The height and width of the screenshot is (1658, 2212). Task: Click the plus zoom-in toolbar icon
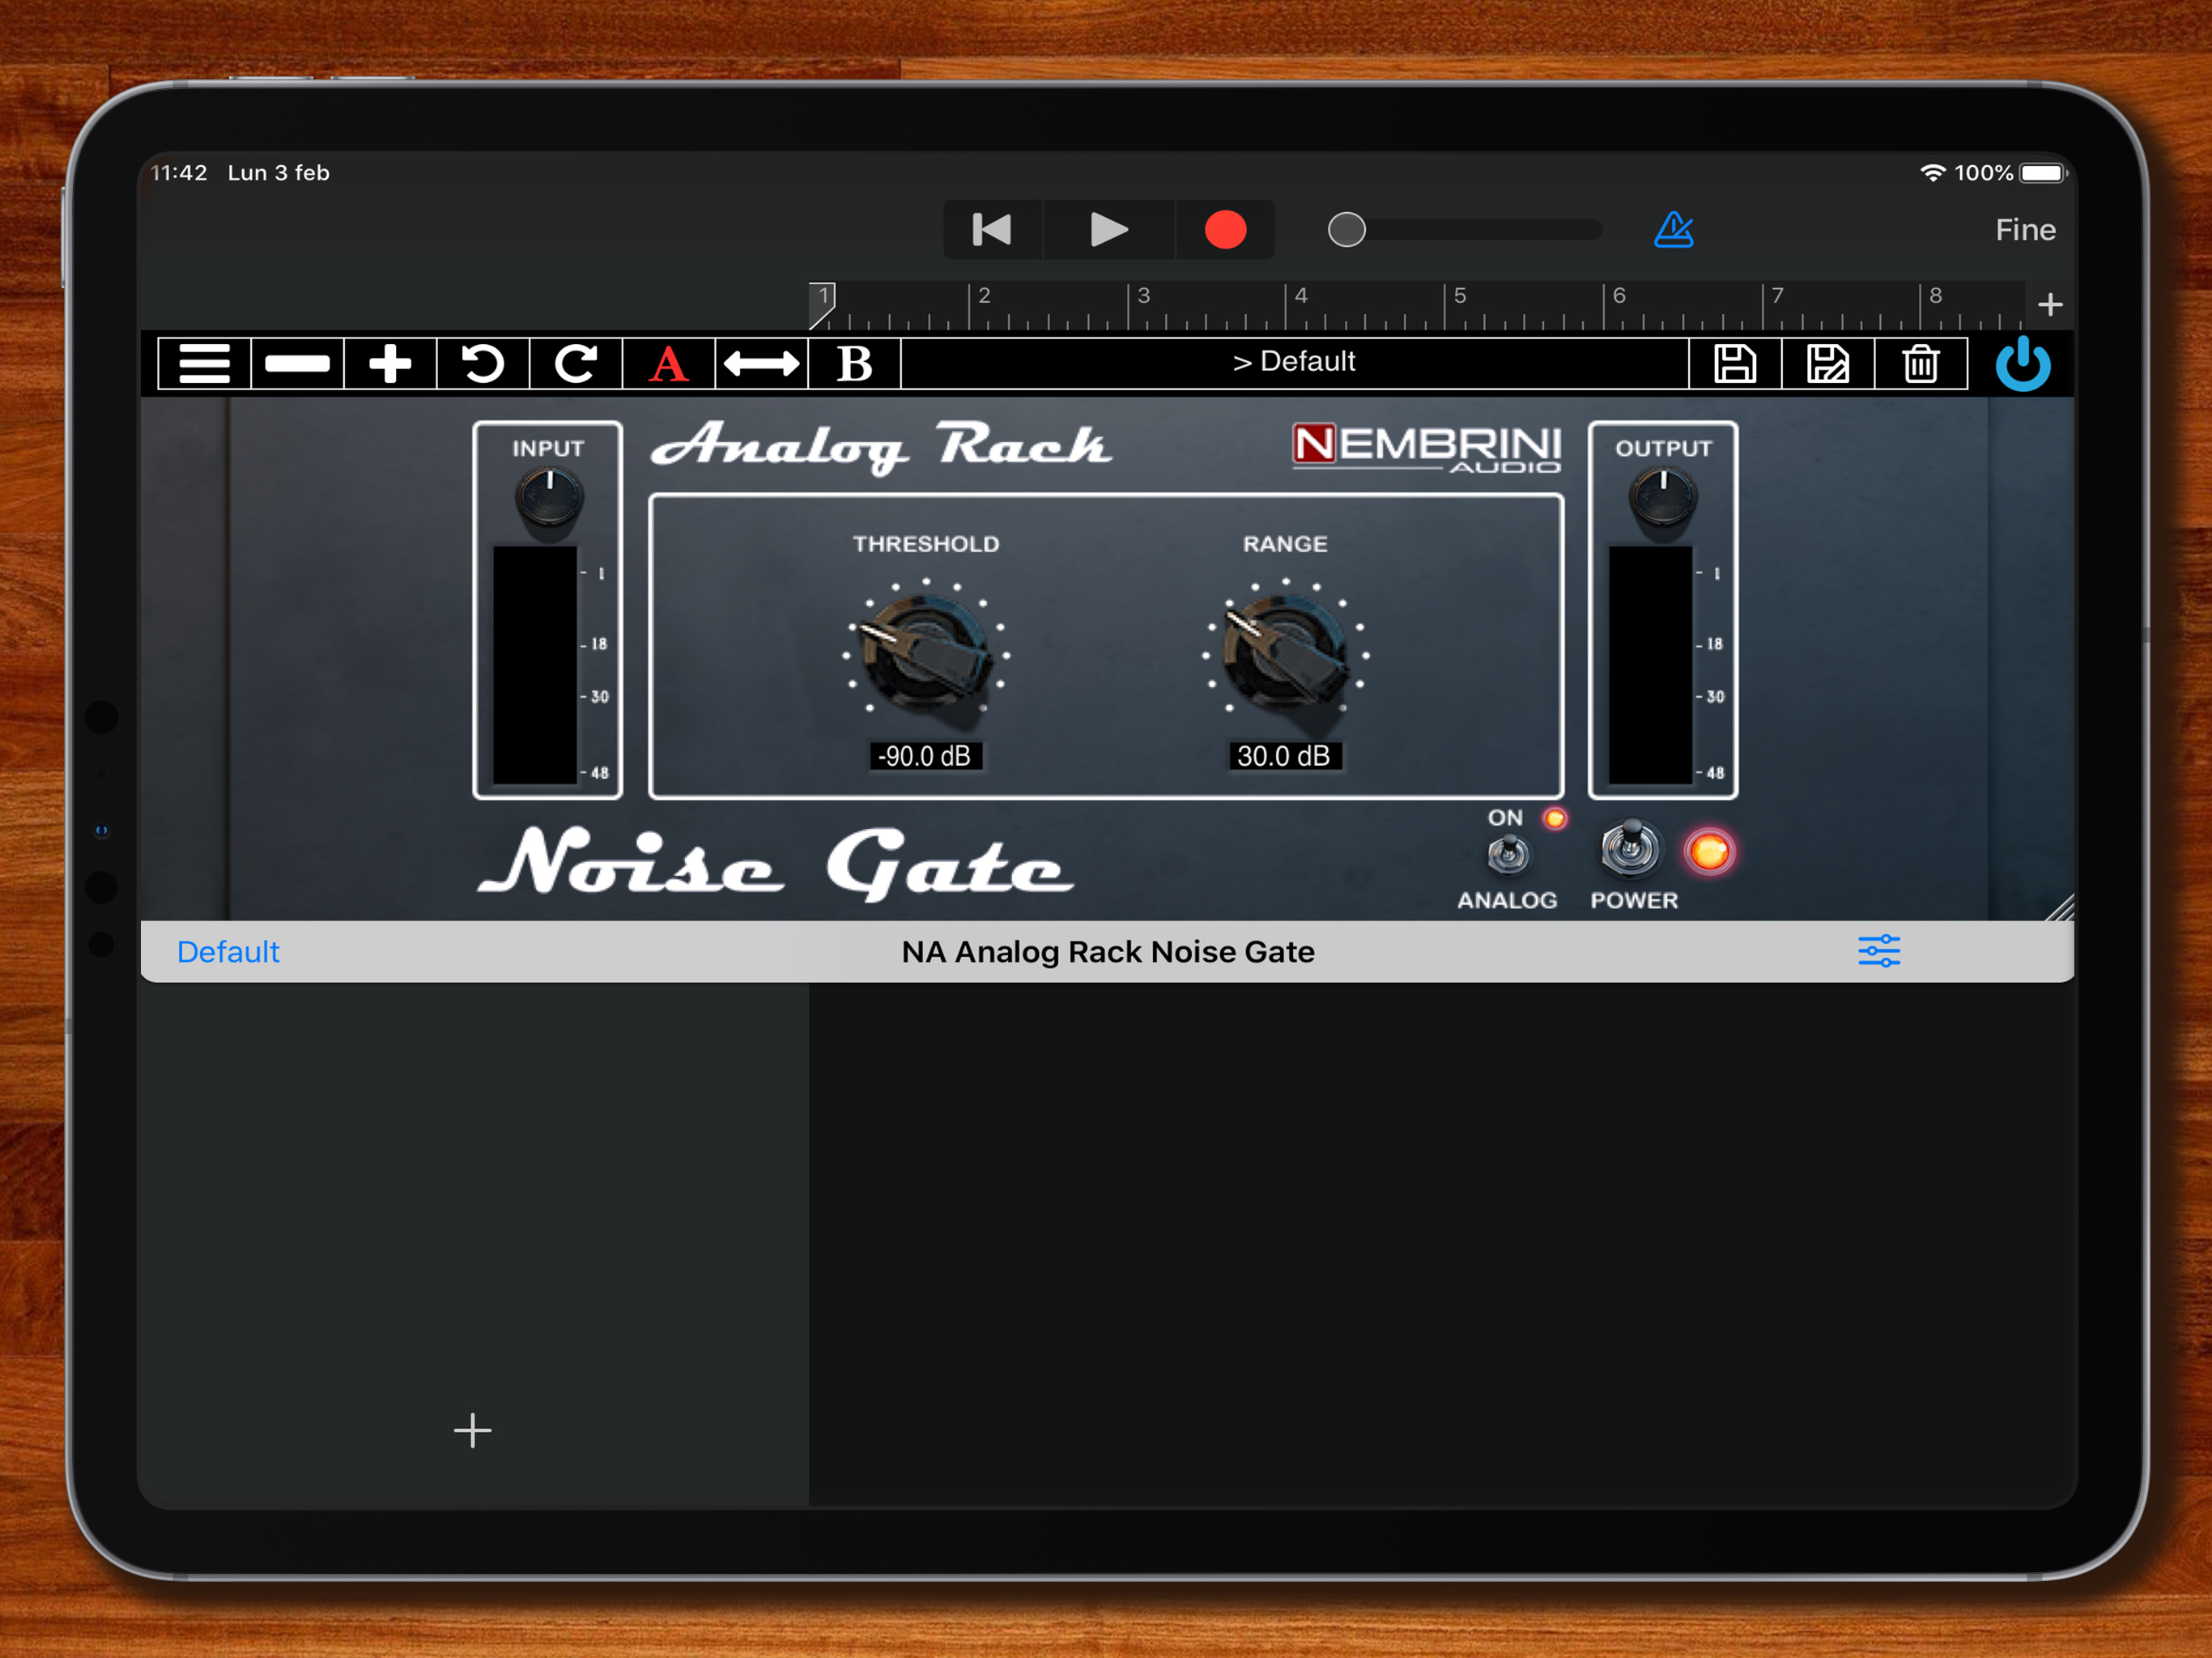tap(390, 363)
